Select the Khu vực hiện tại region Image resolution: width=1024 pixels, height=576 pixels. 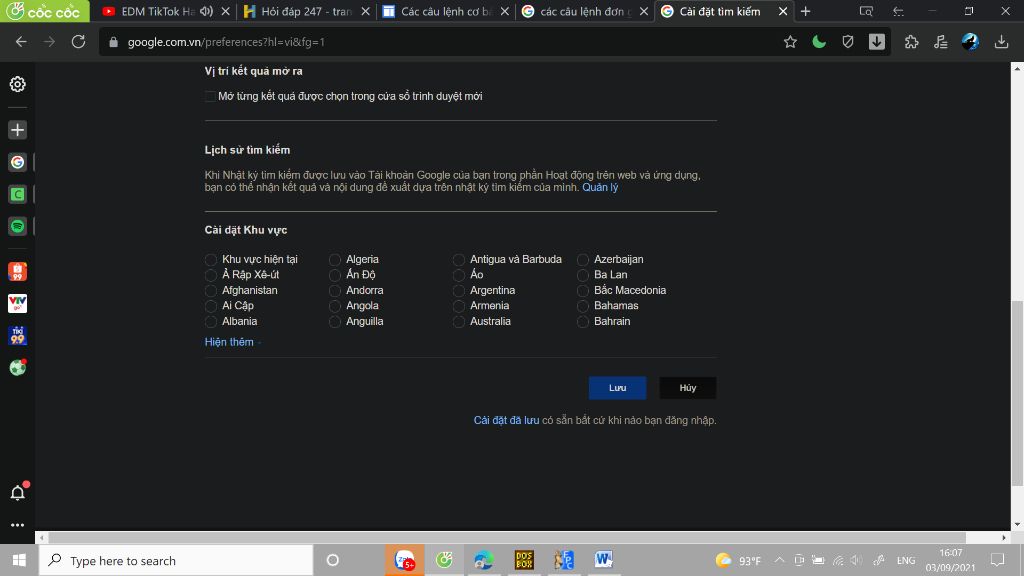coord(210,260)
